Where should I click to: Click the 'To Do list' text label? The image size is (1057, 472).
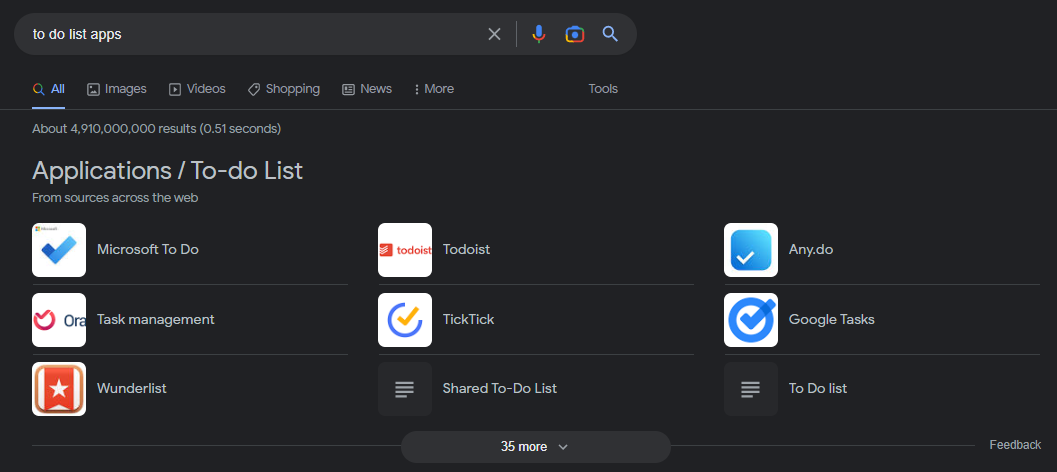pyautogui.click(x=818, y=388)
